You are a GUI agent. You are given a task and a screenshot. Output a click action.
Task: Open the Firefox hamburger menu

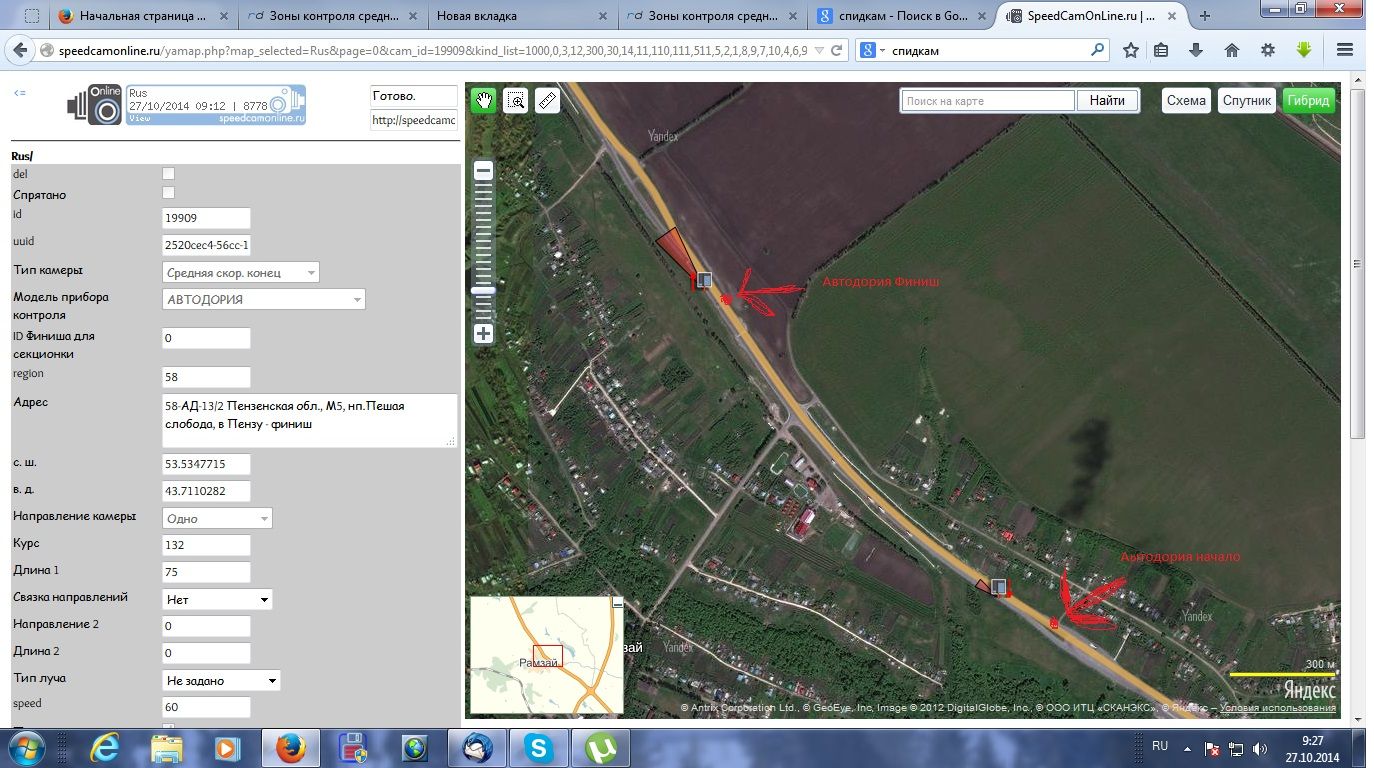[x=1345, y=50]
